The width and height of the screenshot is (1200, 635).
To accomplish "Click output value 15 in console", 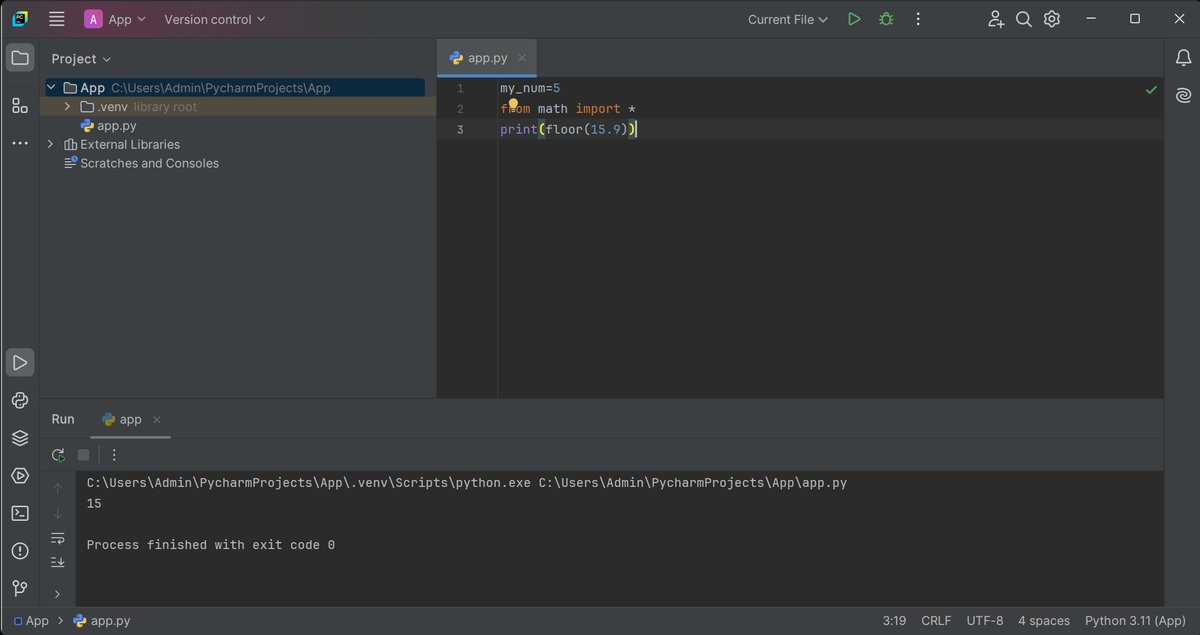I will tap(94, 504).
